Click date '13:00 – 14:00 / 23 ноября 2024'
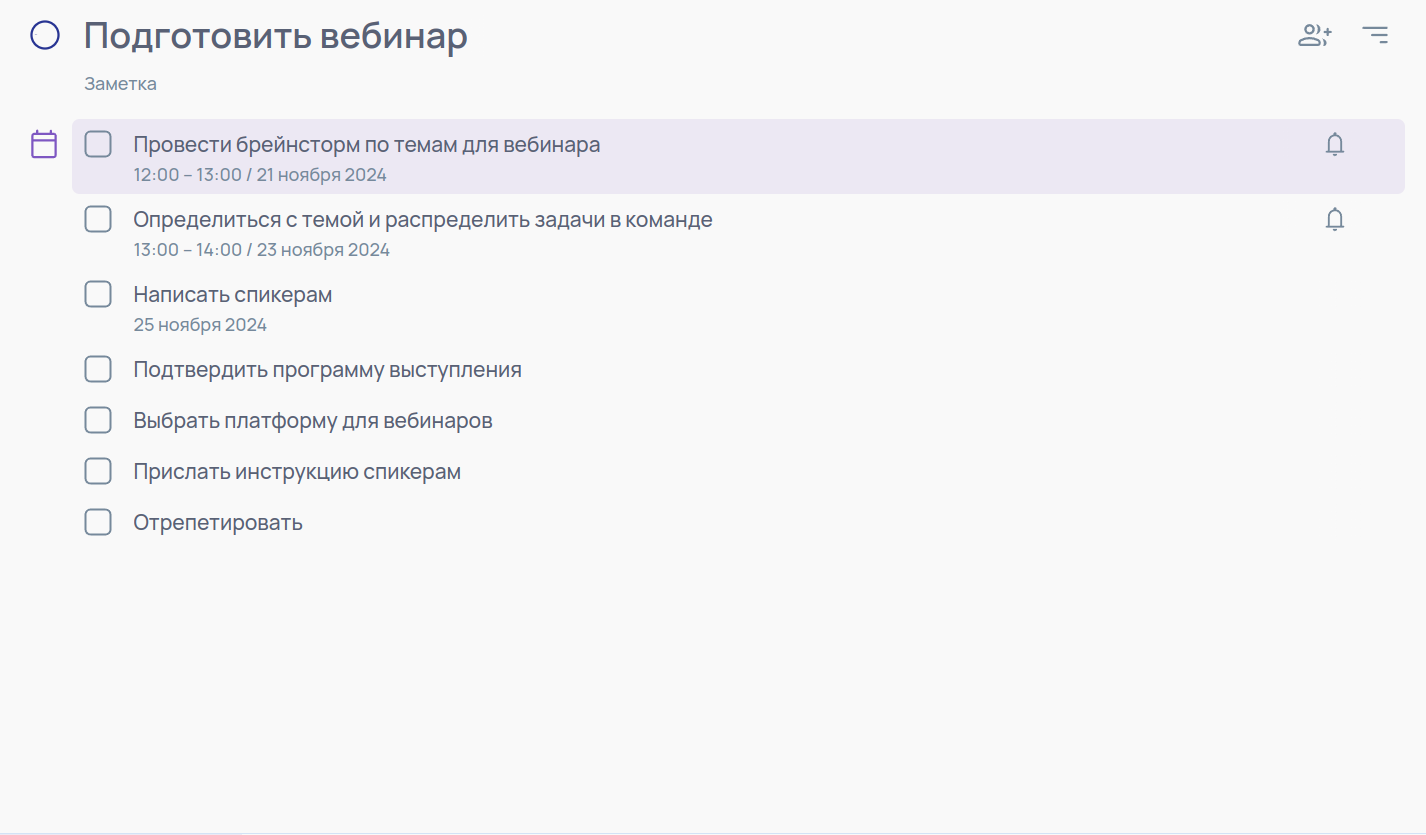The width and height of the screenshot is (1426, 835). [262, 250]
